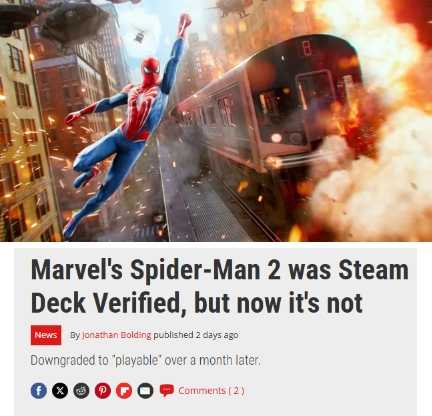Screen dimensions: 432x416
Task: Share the article via the email icon
Action: point(145,390)
